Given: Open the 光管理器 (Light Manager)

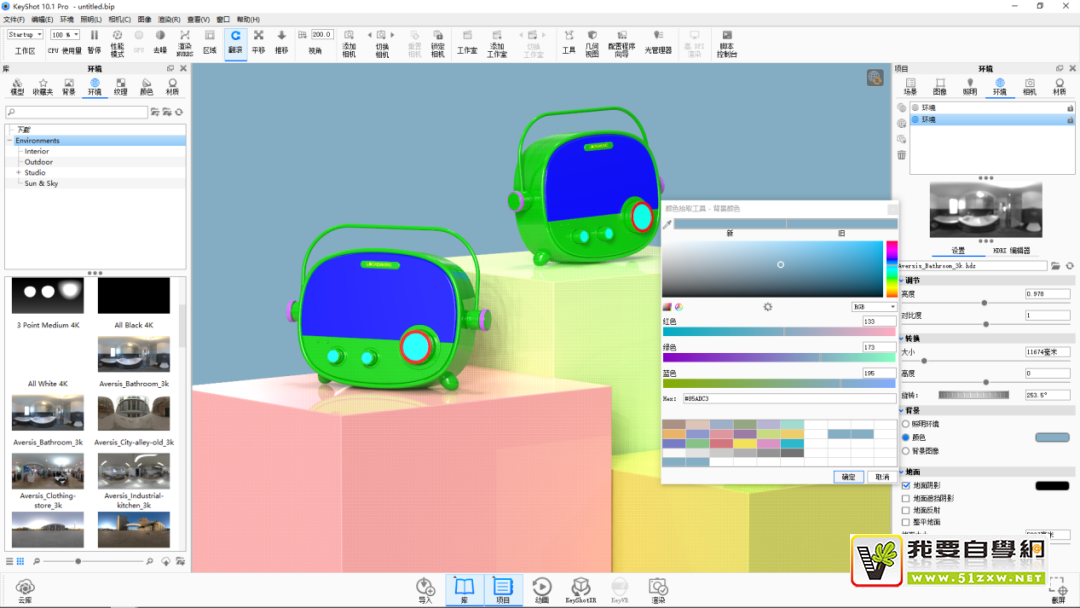Looking at the screenshot, I should (x=657, y=41).
